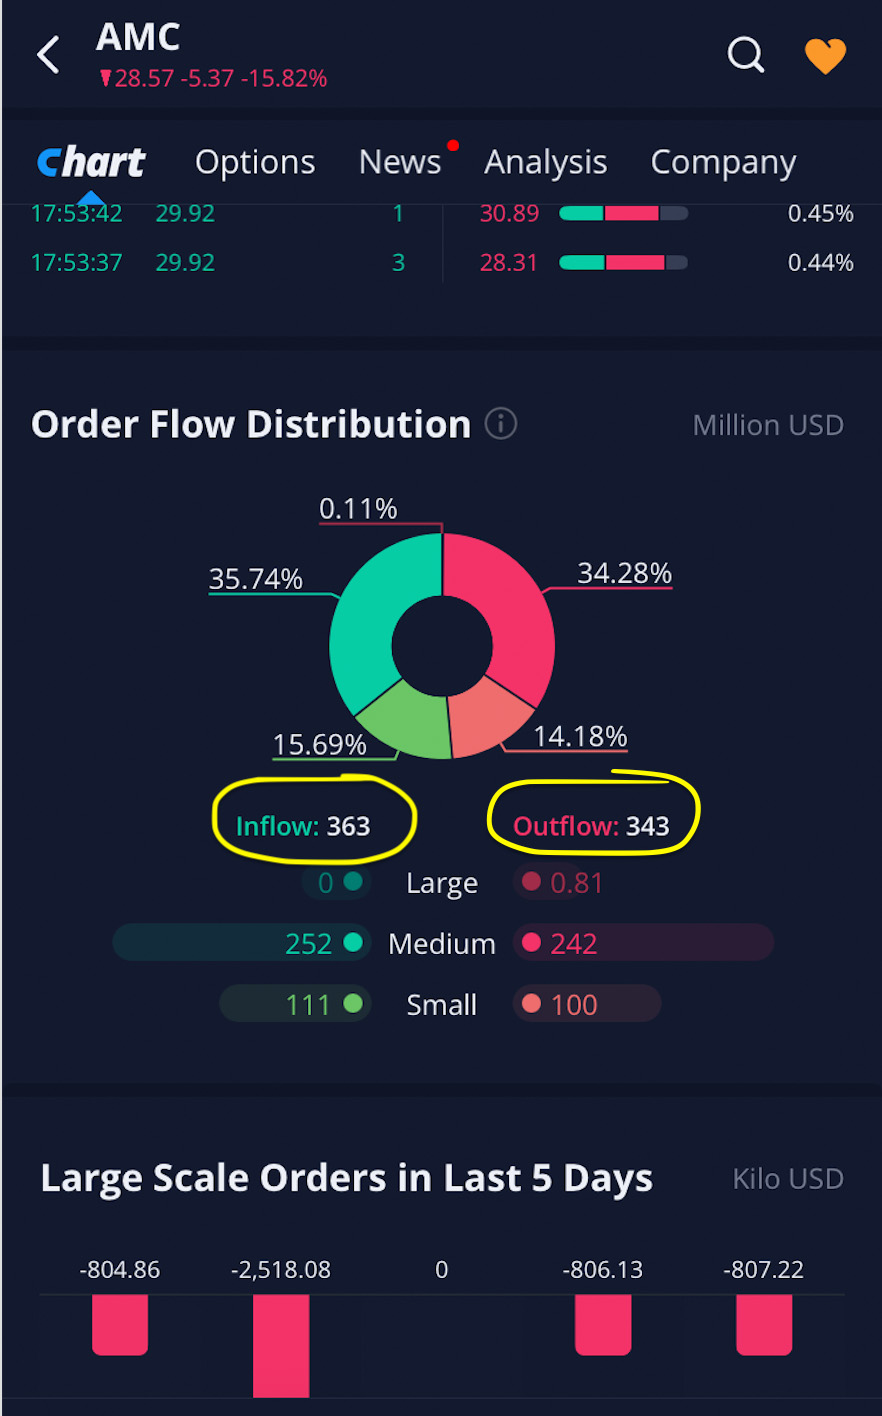The image size is (882, 1416).
Task: Tap the Small inflow 111 bar
Action: (x=295, y=1004)
